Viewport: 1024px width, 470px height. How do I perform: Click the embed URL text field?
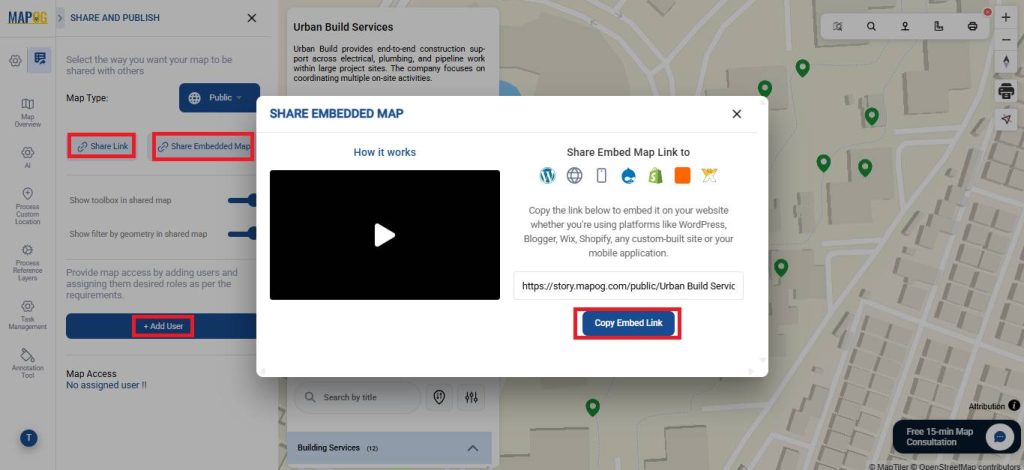tap(628, 286)
